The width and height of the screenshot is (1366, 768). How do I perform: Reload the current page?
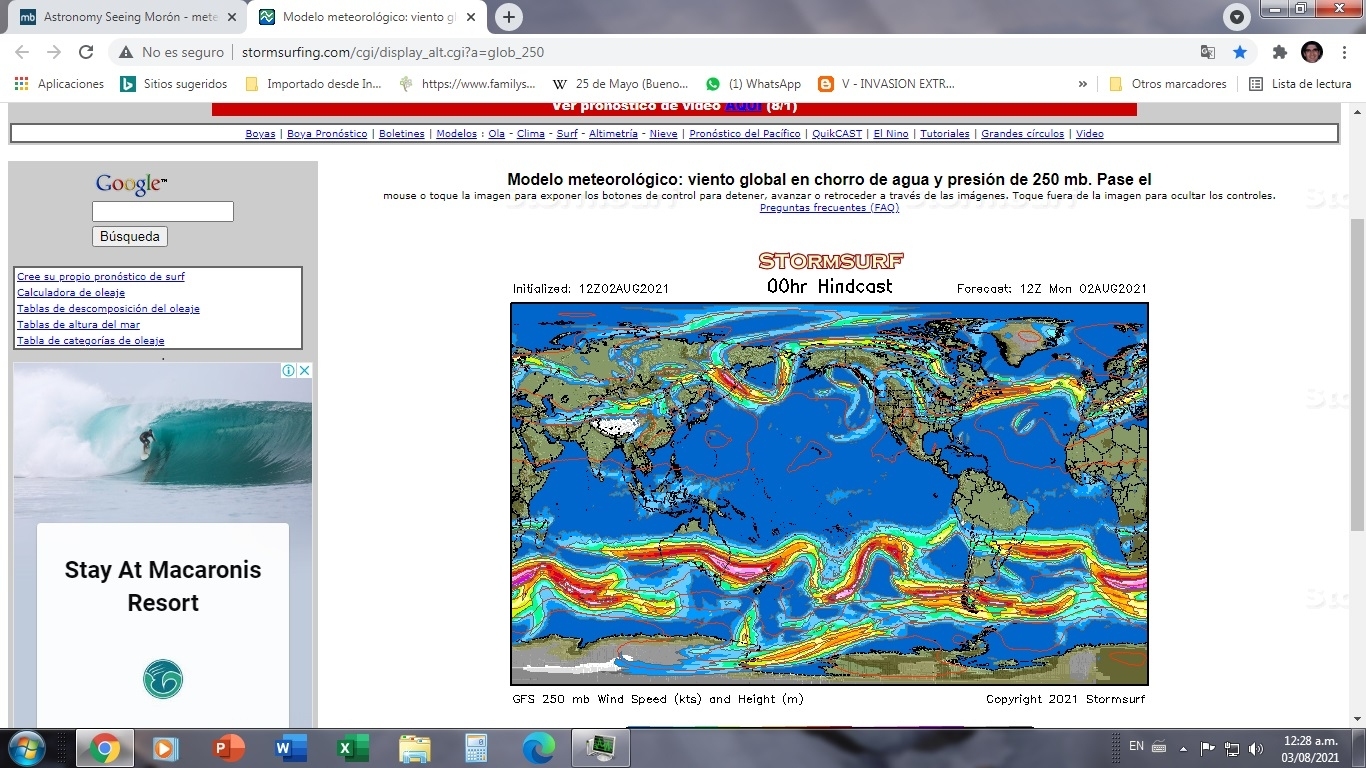click(x=86, y=52)
